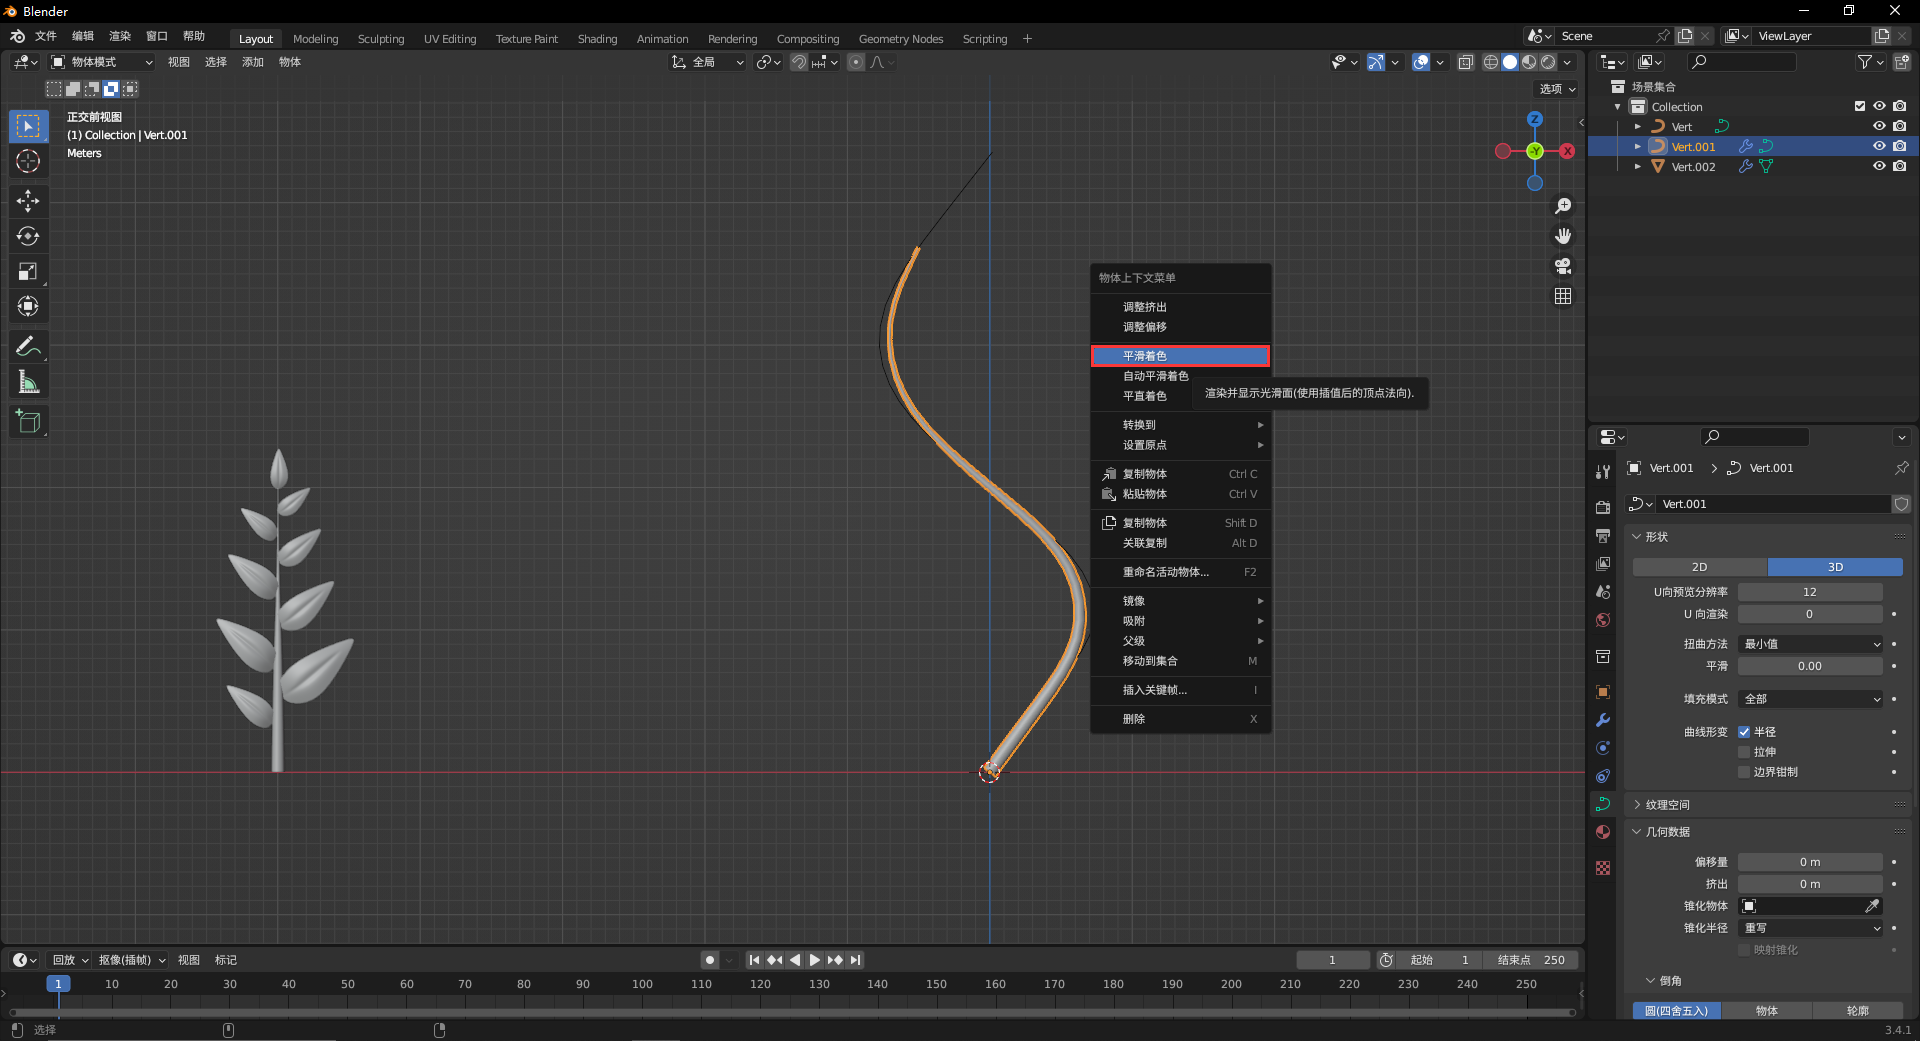1920x1041 pixels.
Task: Select the Rotate tool icon
Action: pyautogui.click(x=28, y=237)
